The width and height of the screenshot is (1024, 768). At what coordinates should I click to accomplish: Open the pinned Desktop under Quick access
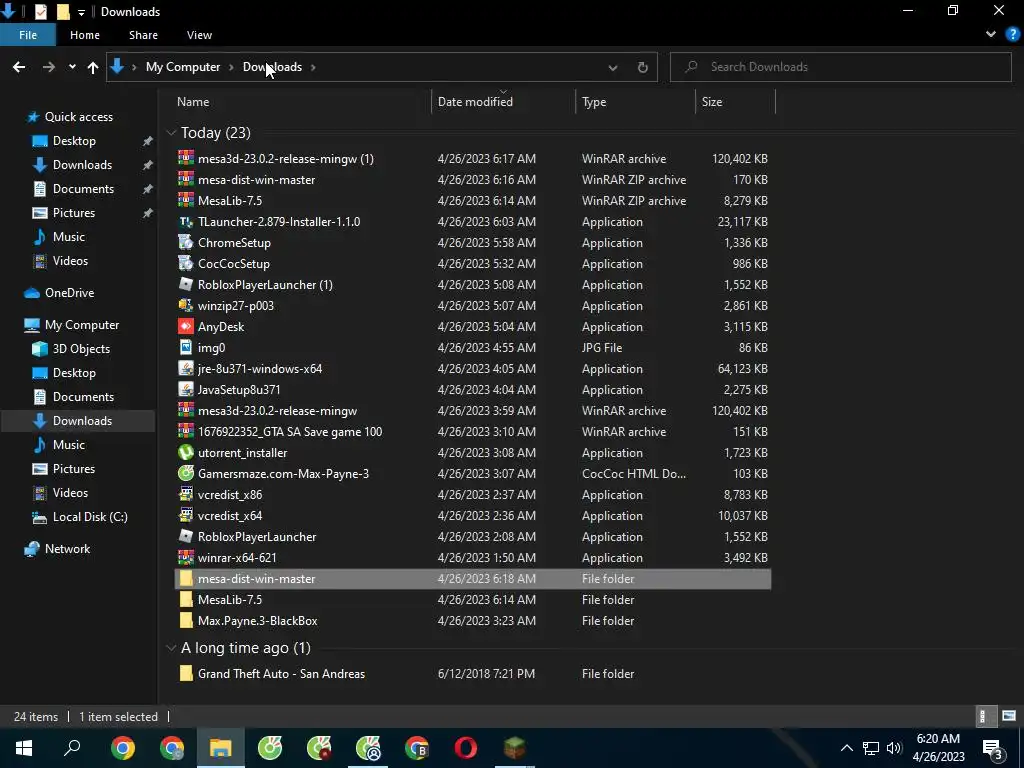tap(74, 140)
